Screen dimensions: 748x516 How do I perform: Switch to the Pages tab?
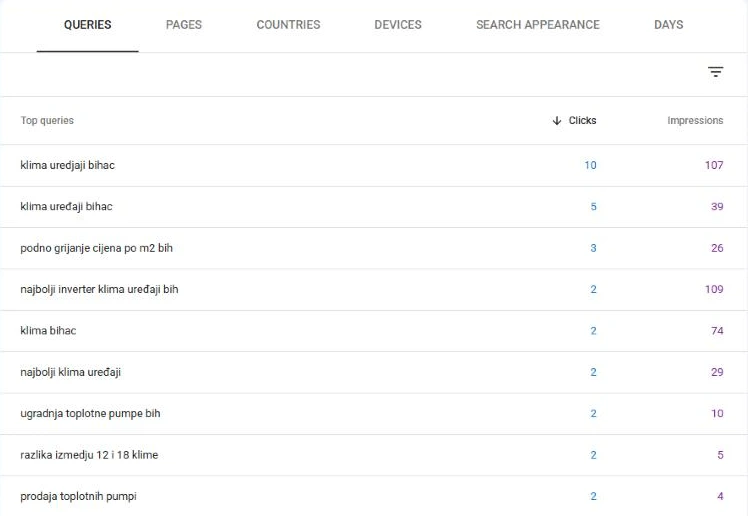click(x=184, y=25)
